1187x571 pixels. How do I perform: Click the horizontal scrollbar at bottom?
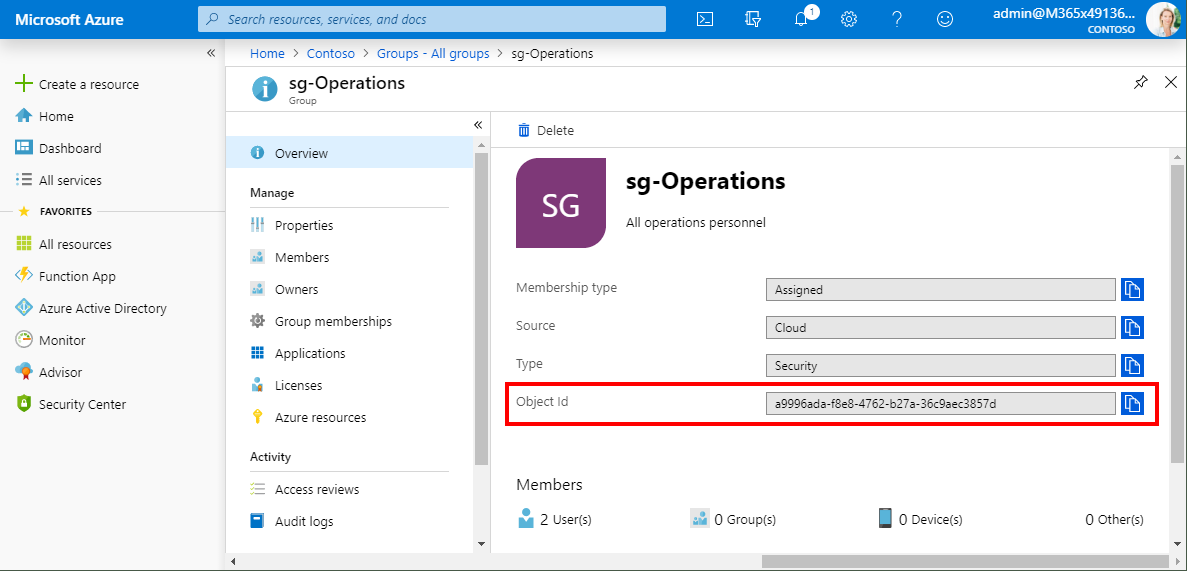(700, 561)
